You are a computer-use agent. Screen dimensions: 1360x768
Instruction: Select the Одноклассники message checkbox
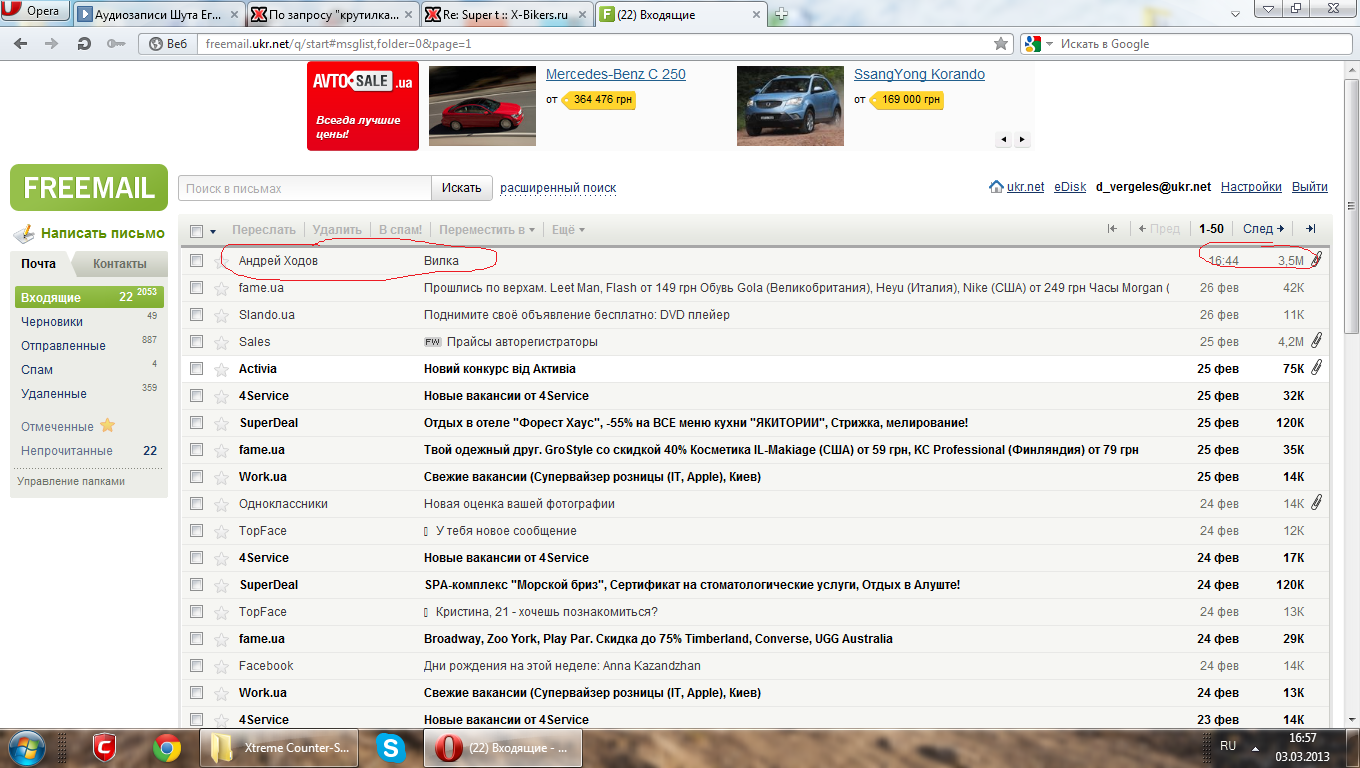click(x=197, y=504)
